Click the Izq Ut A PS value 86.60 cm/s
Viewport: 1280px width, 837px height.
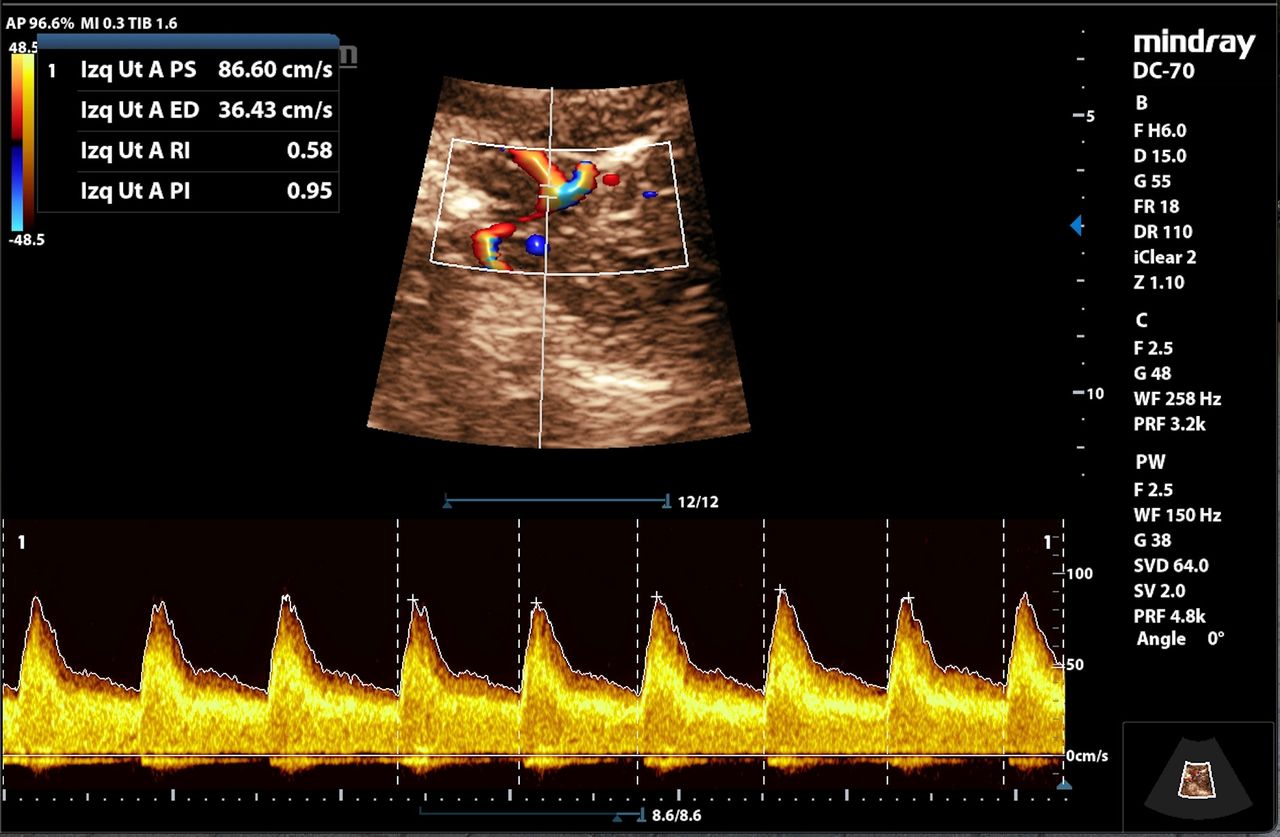click(x=275, y=69)
